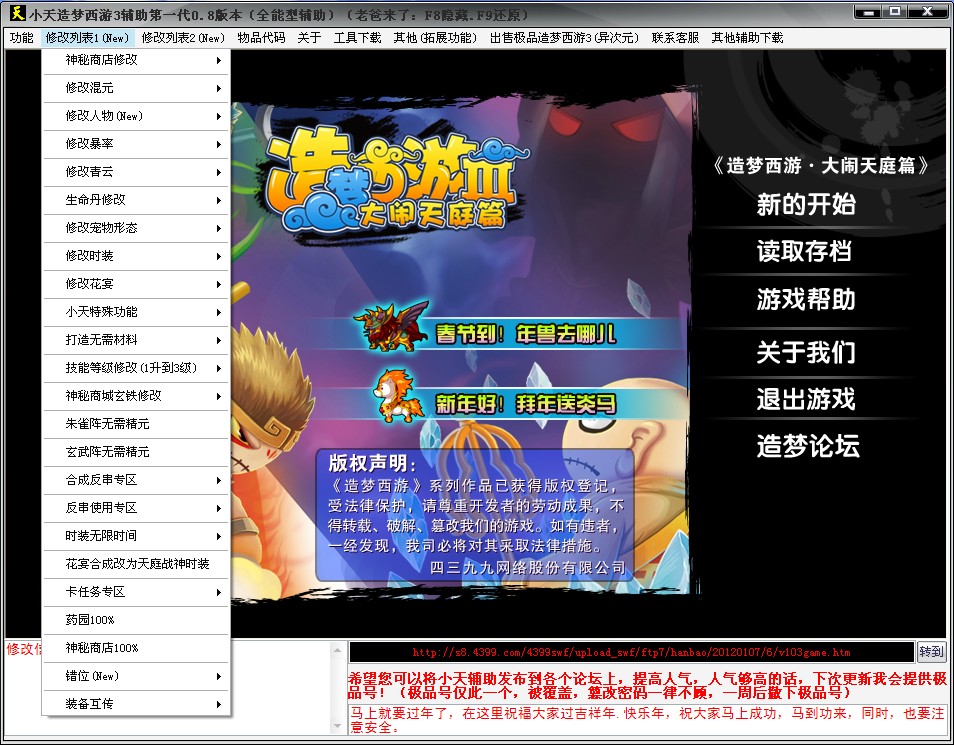Viewport: 954px width, 745px height.
Task: Open the 神秘商城玄铁修改 submenu
Action: point(136,396)
